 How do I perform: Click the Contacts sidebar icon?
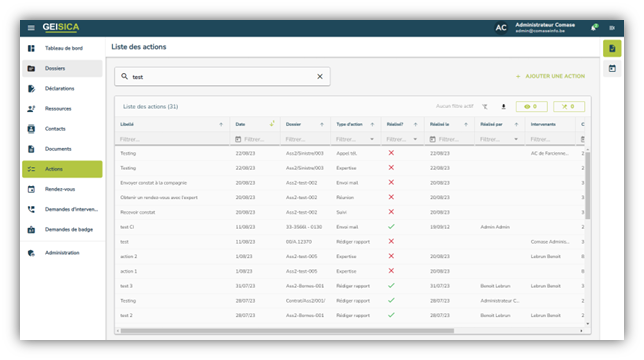[31, 129]
